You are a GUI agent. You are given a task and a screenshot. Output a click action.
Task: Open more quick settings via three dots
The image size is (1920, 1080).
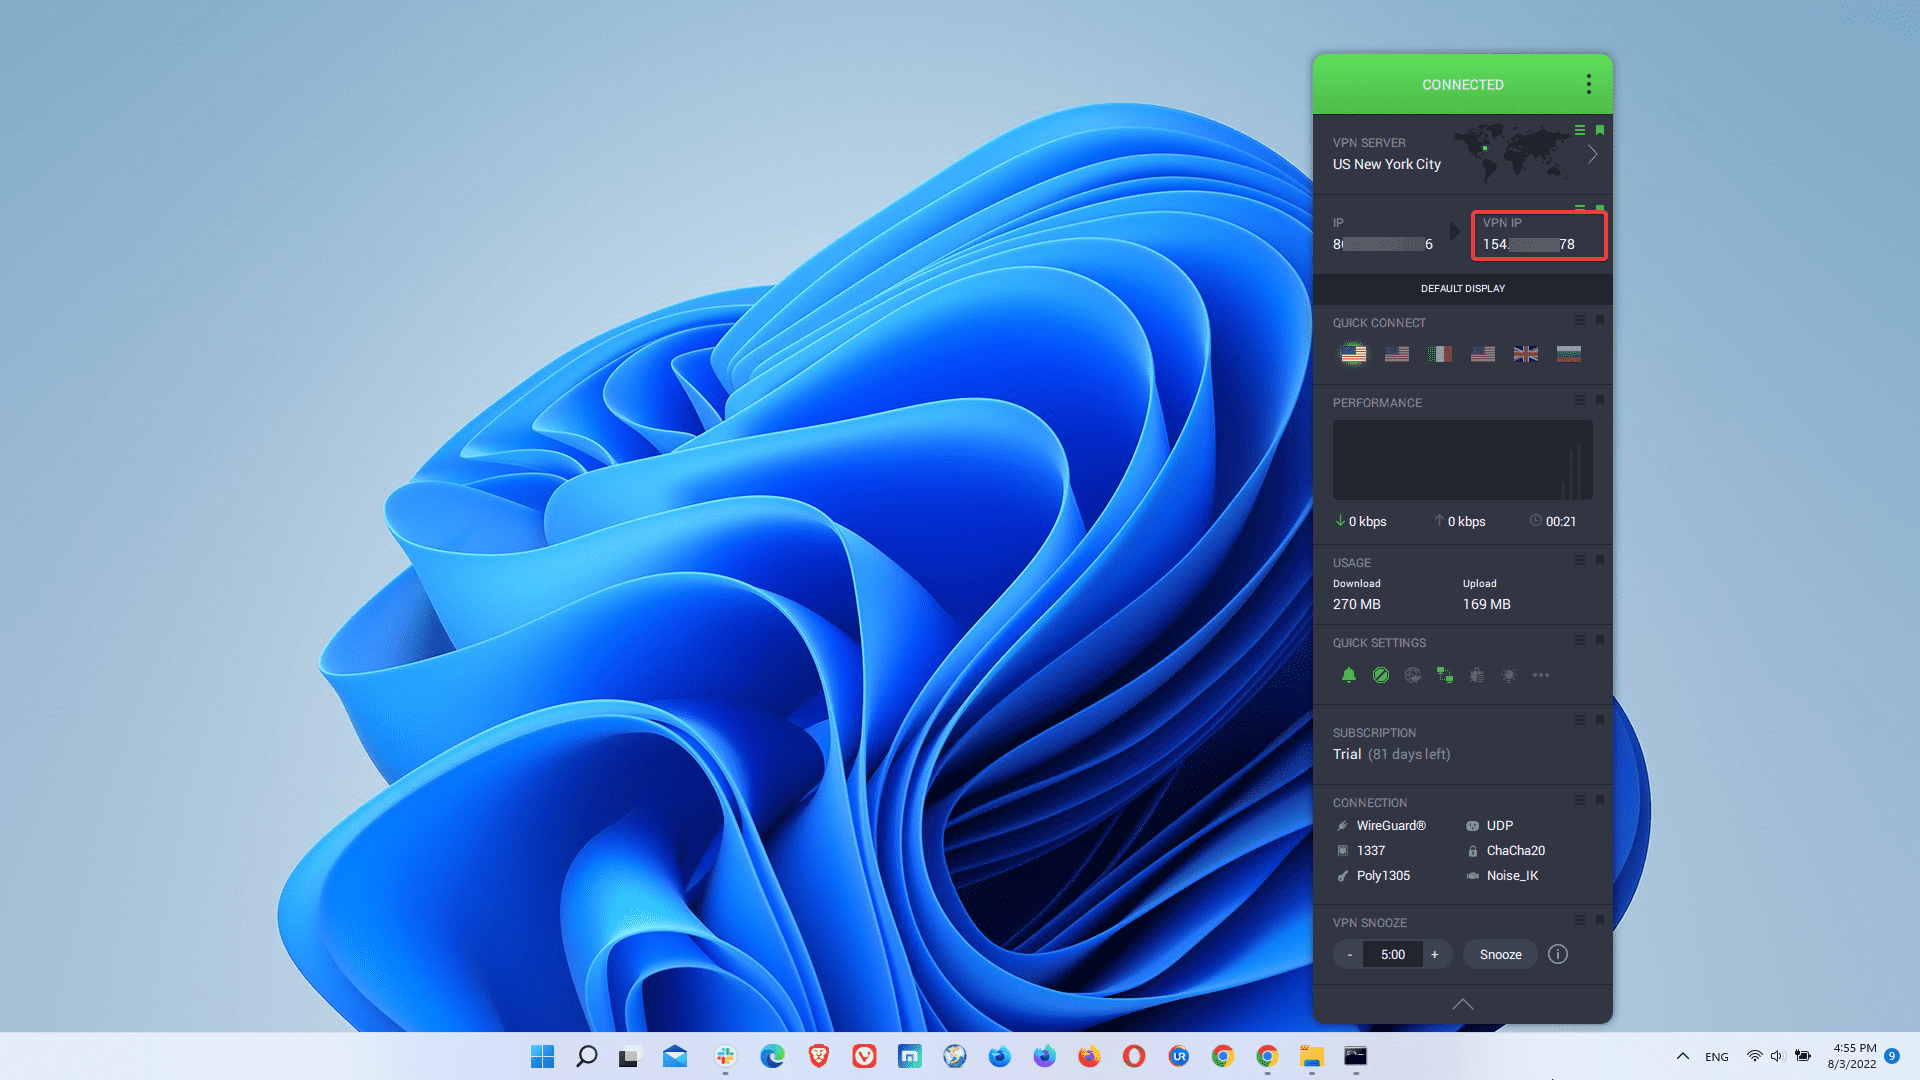pos(1541,675)
